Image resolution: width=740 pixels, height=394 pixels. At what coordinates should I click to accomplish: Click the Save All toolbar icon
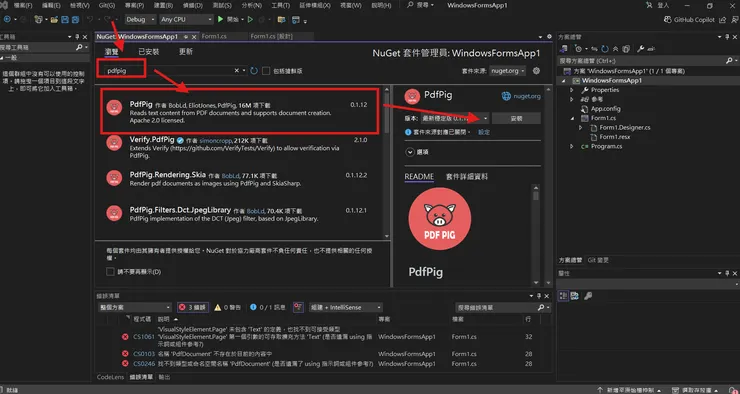(x=75, y=20)
